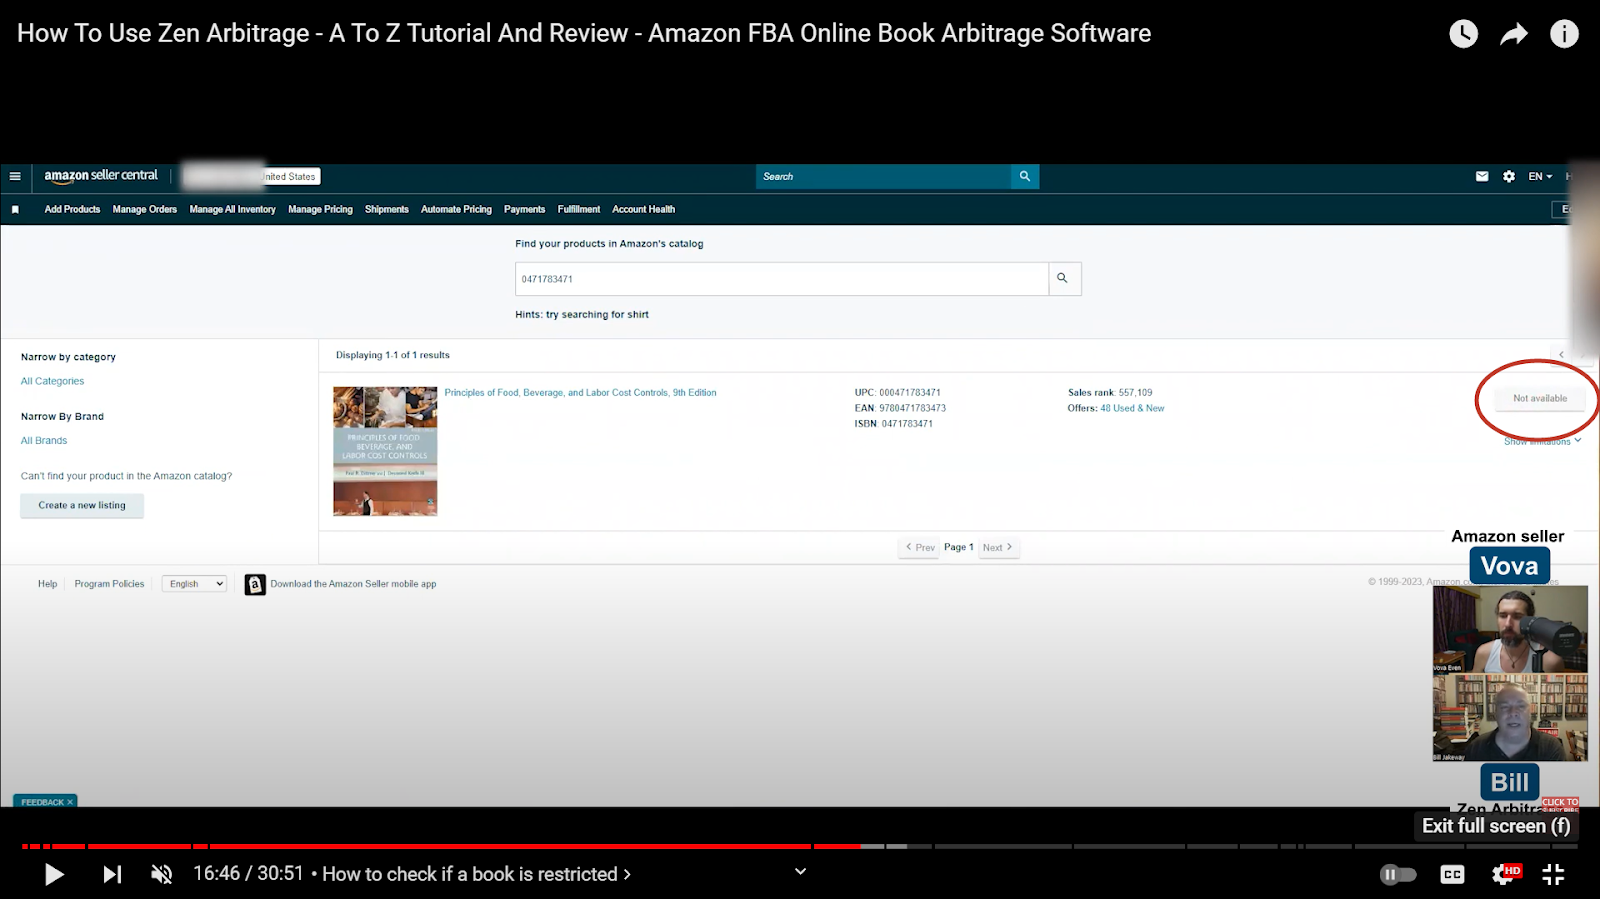Click the Sales rank 557,109 text
Viewport: 1600px width, 899px height.
click(x=1110, y=393)
